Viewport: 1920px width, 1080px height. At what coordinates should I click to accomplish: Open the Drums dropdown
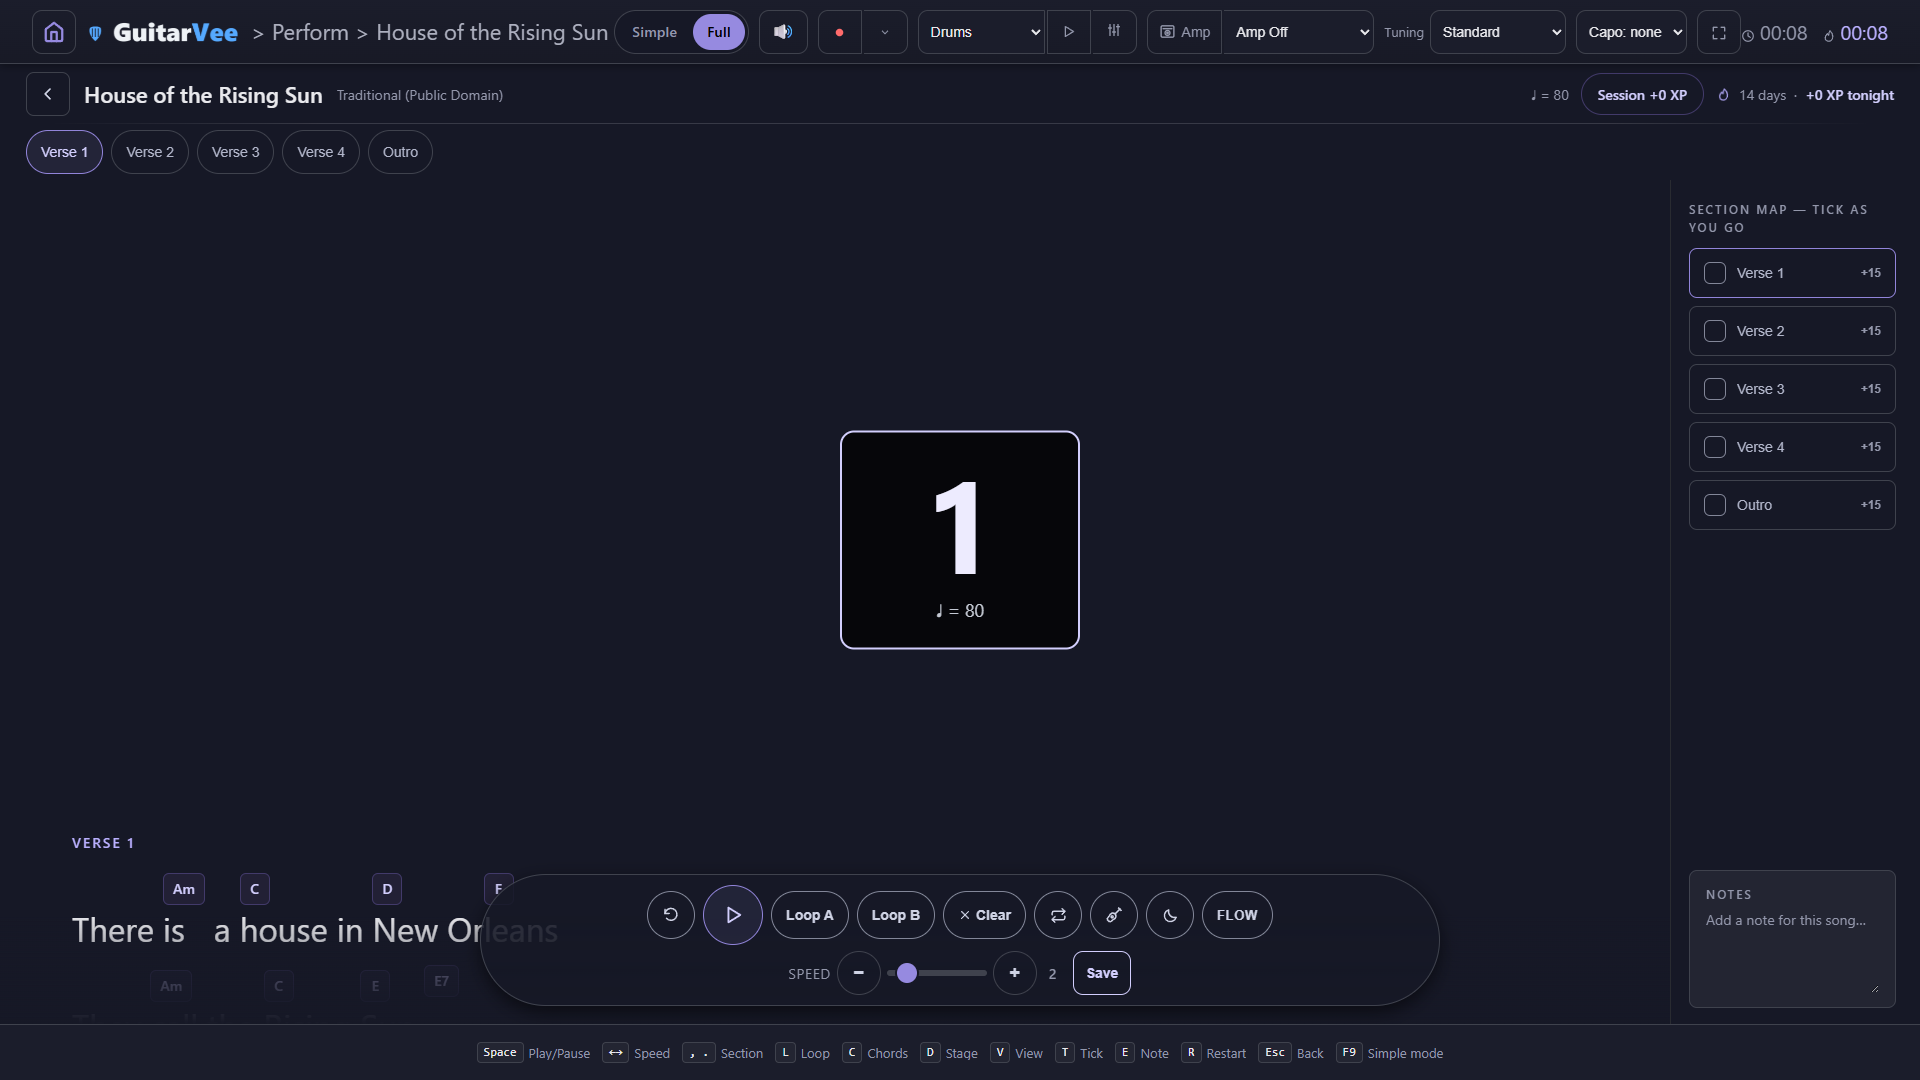tap(981, 32)
